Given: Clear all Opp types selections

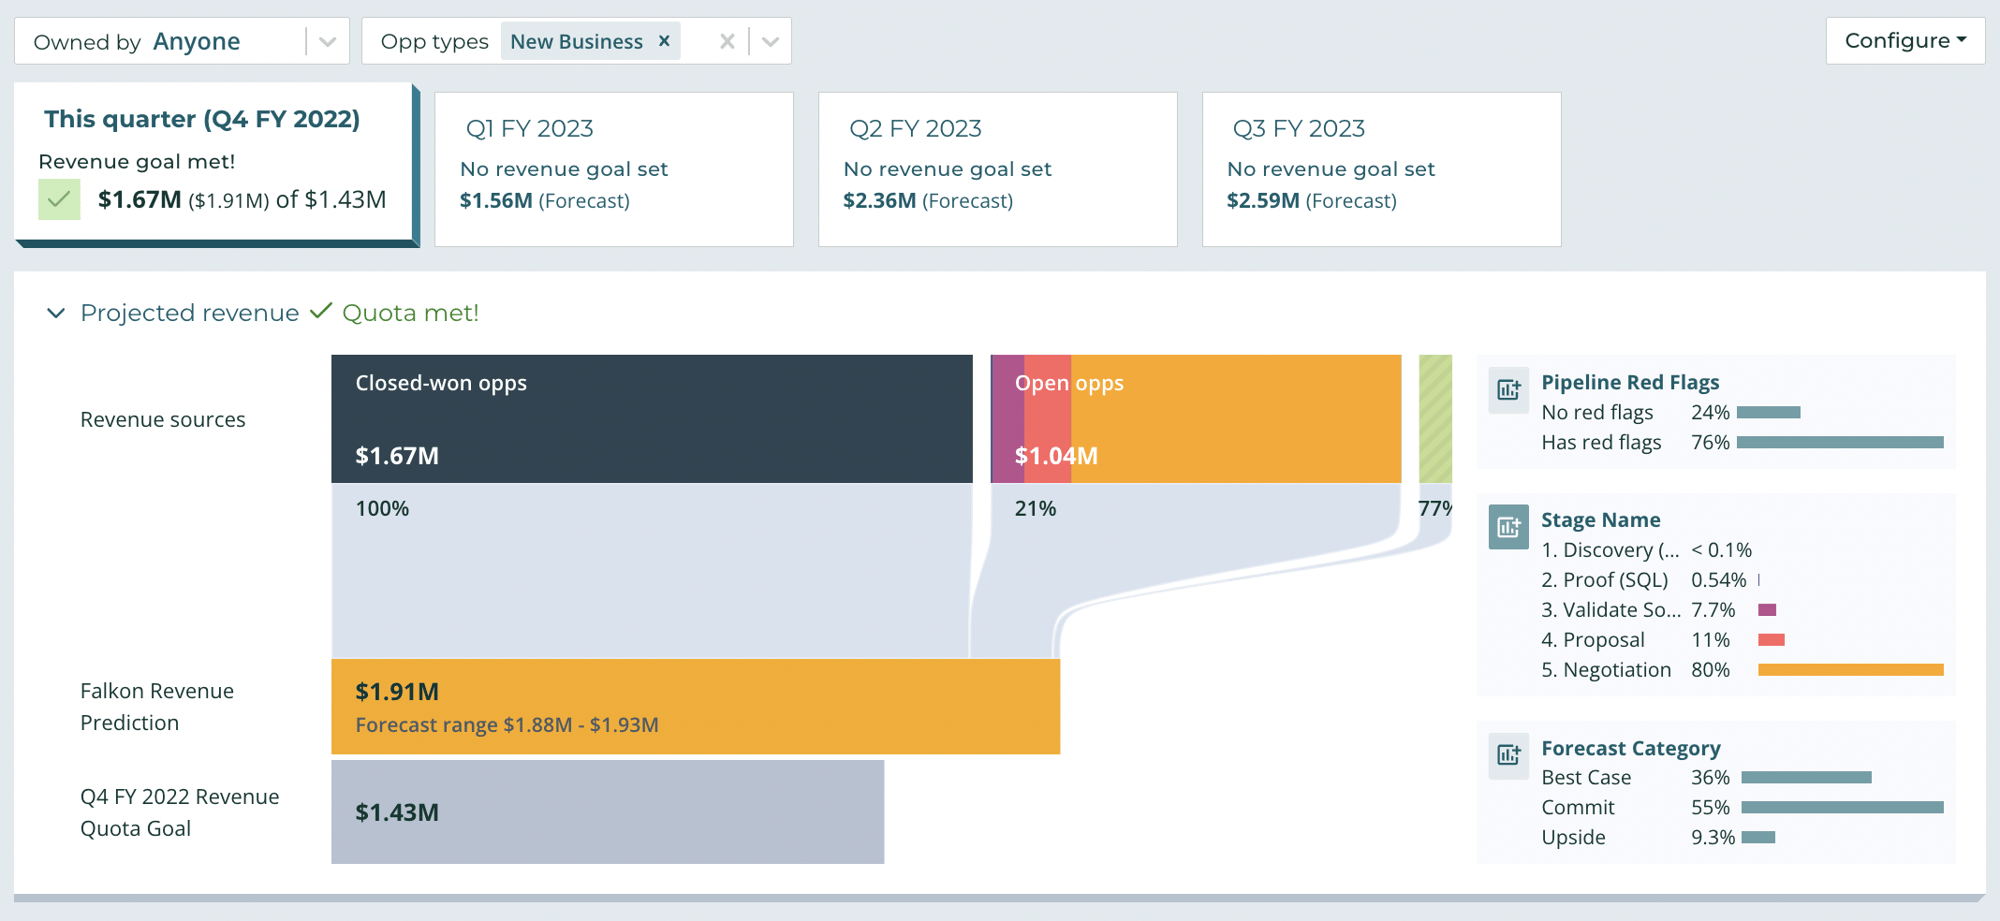Looking at the screenshot, I should pyautogui.click(x=727, y=41).
